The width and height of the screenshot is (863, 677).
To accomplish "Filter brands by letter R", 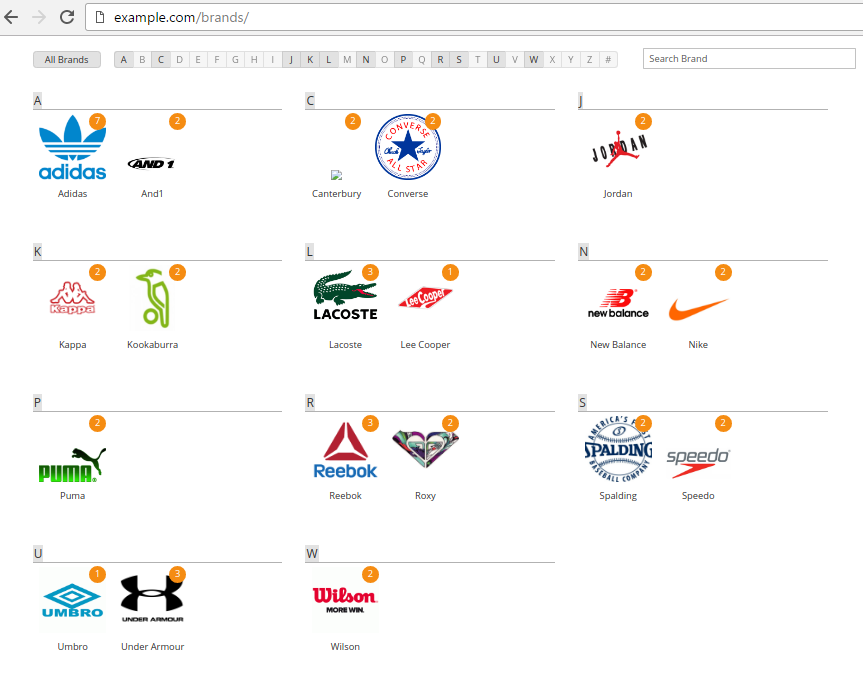I will 440,59.
